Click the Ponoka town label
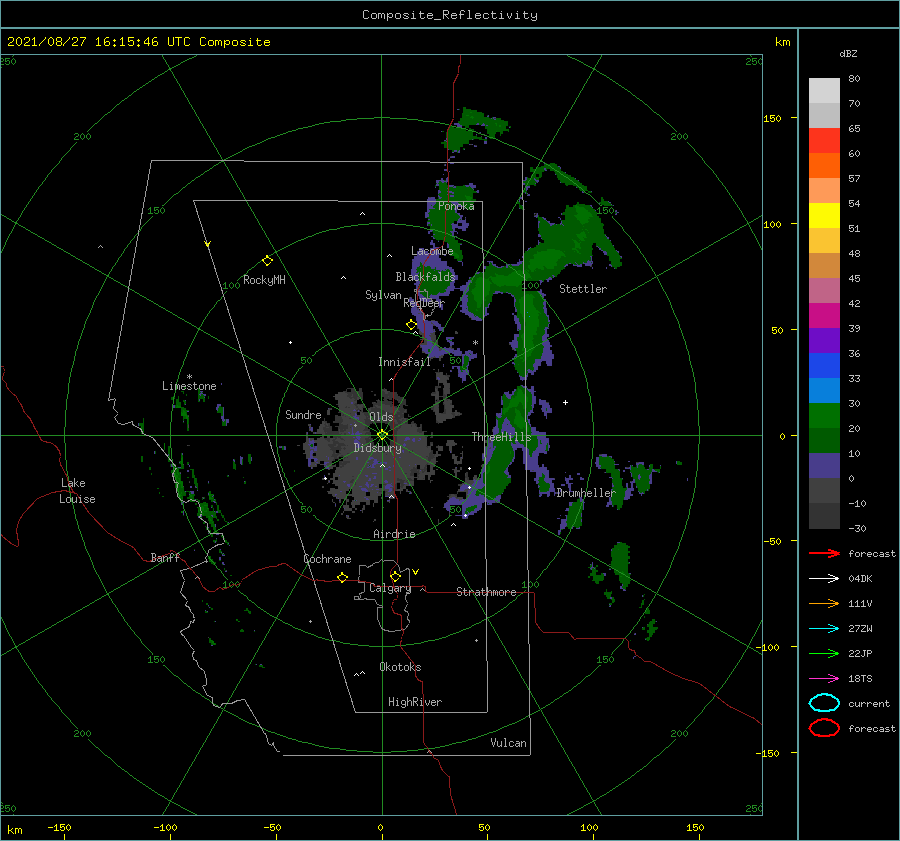The height and width of the screenshot is (841, 900). pyautogui.click(x=456, y=206)
